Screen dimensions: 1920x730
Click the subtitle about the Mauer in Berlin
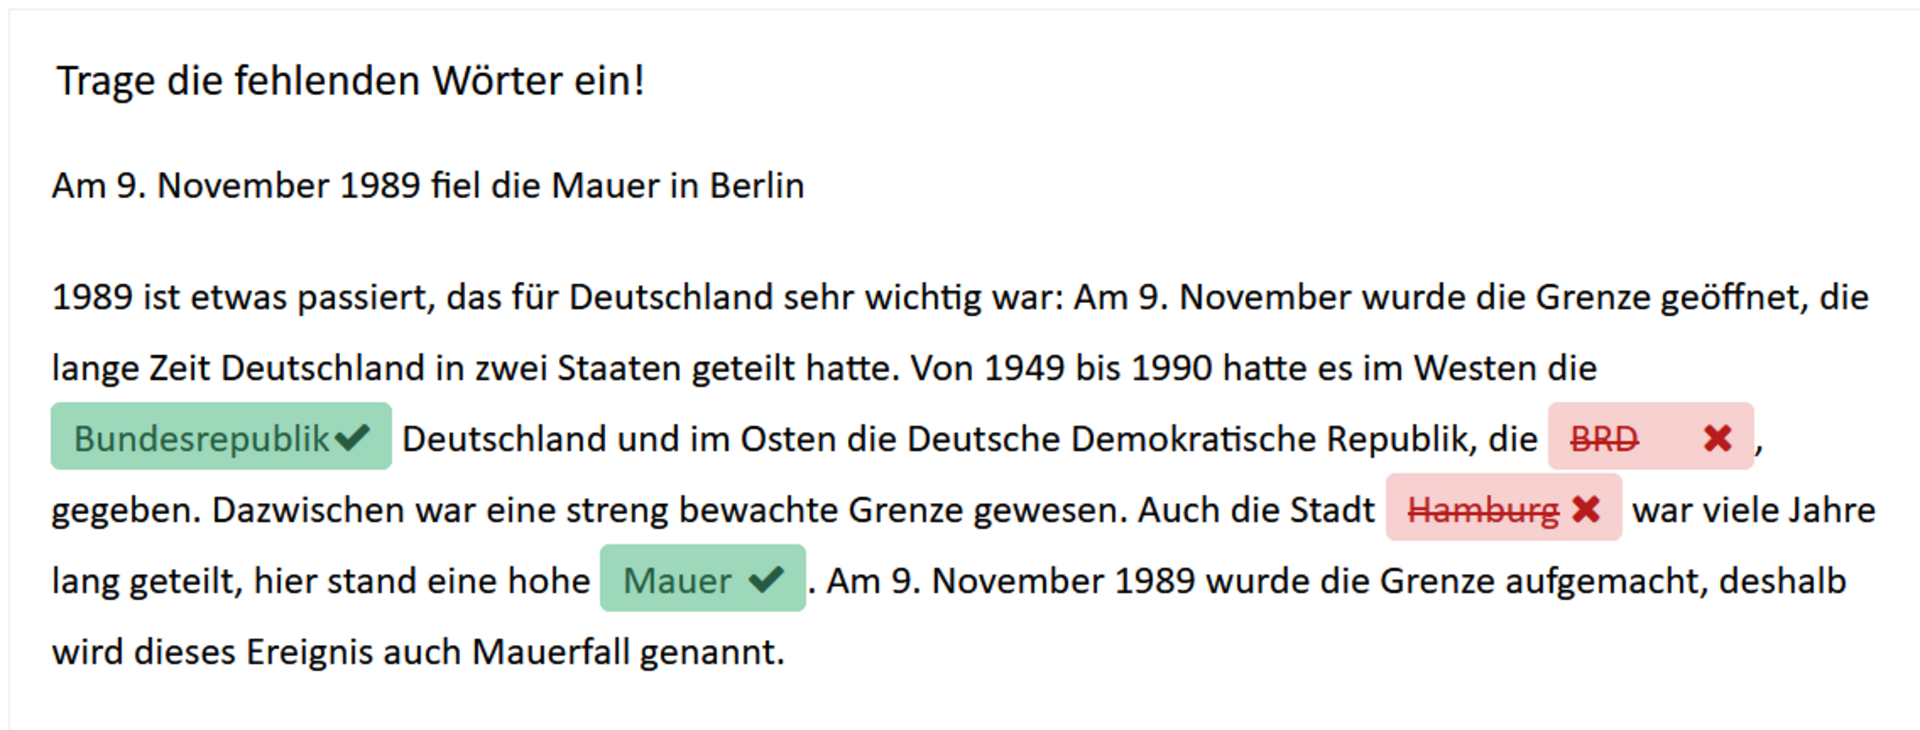coord(428,186)
